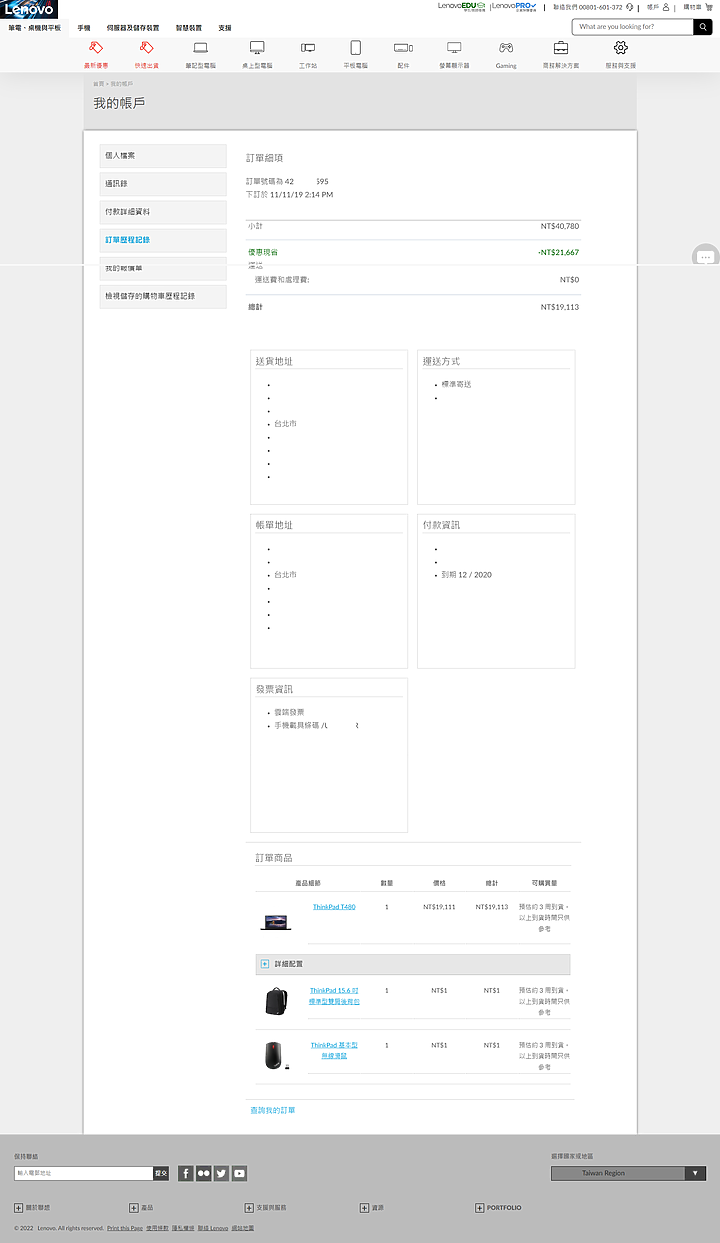Click the 隱私權條 footer link
Screen dimensions: 720x1243
[182, 1228]
